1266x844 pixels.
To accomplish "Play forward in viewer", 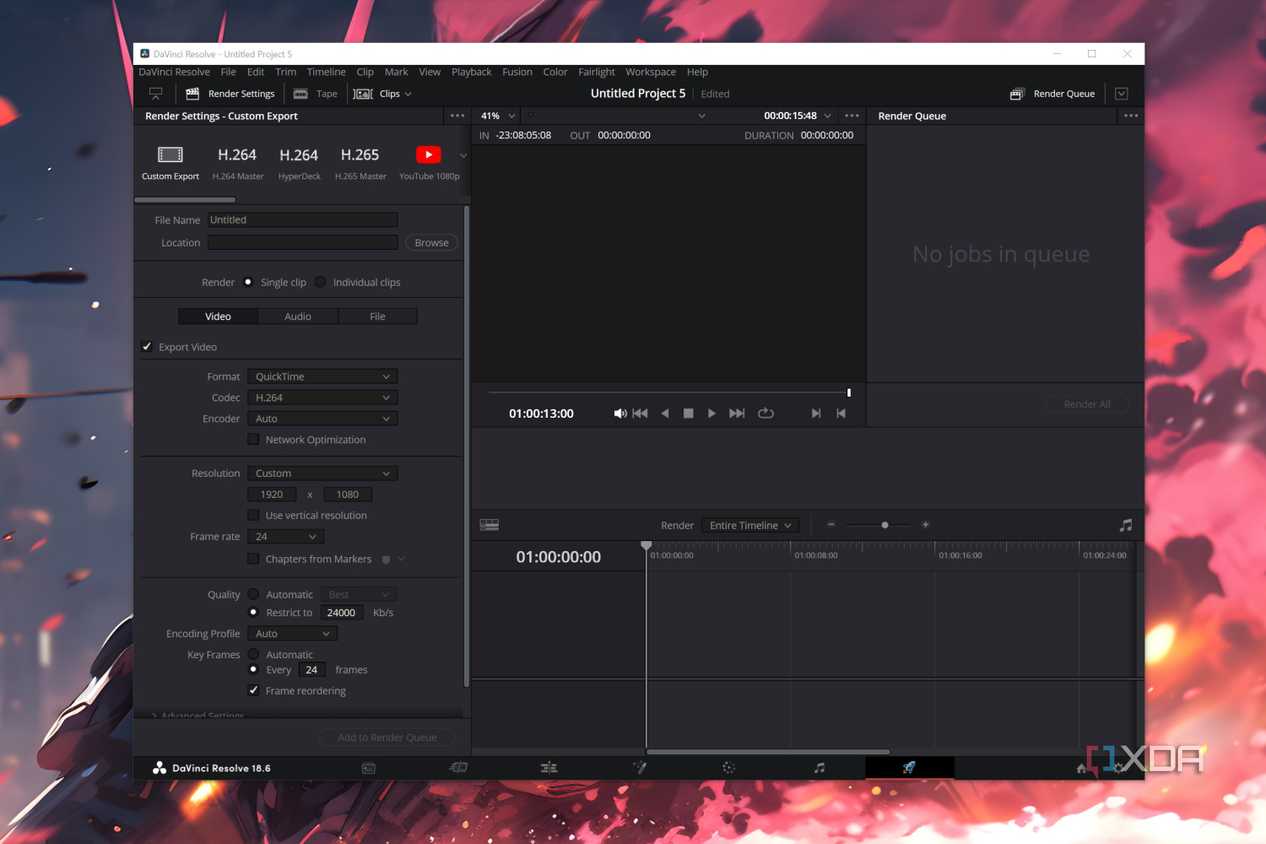I will coord(711,413).
